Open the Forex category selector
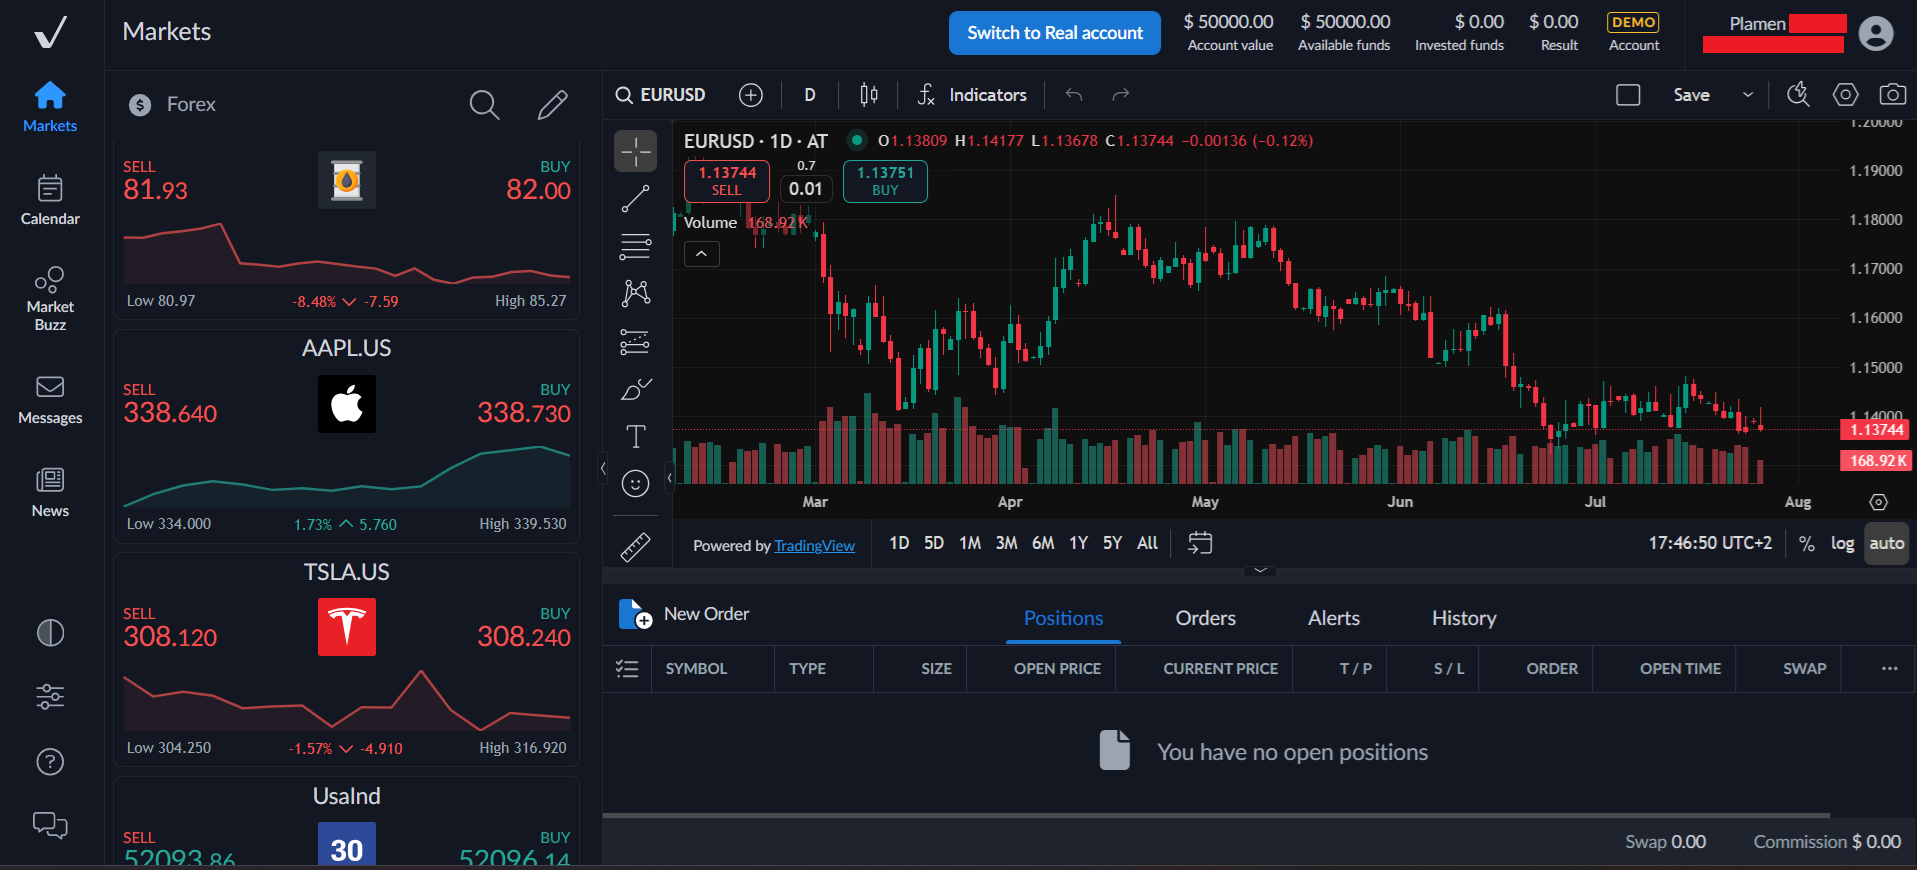 click(x=172, y=104)
